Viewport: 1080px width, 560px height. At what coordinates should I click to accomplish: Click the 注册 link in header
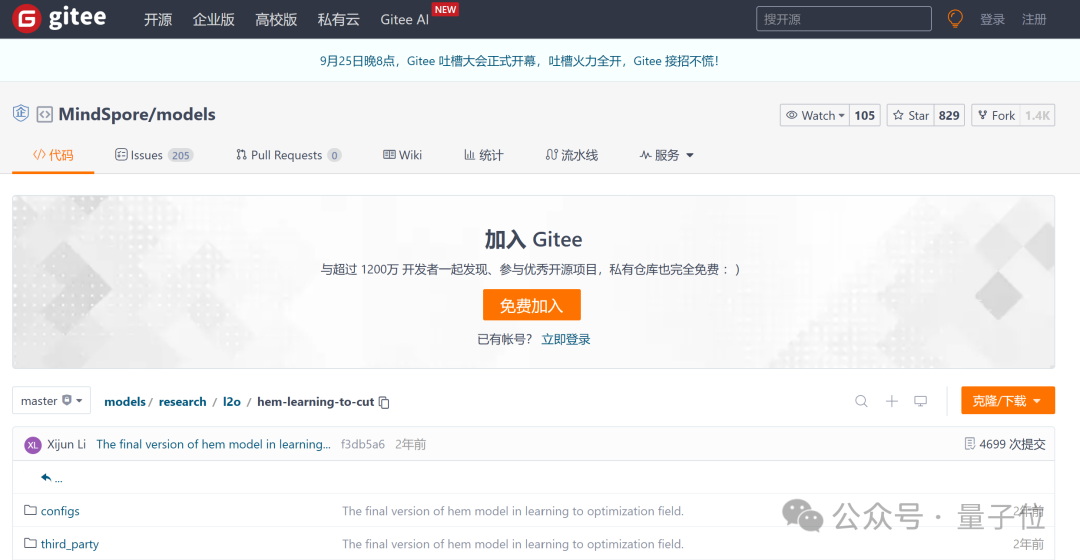[1034, 19]
